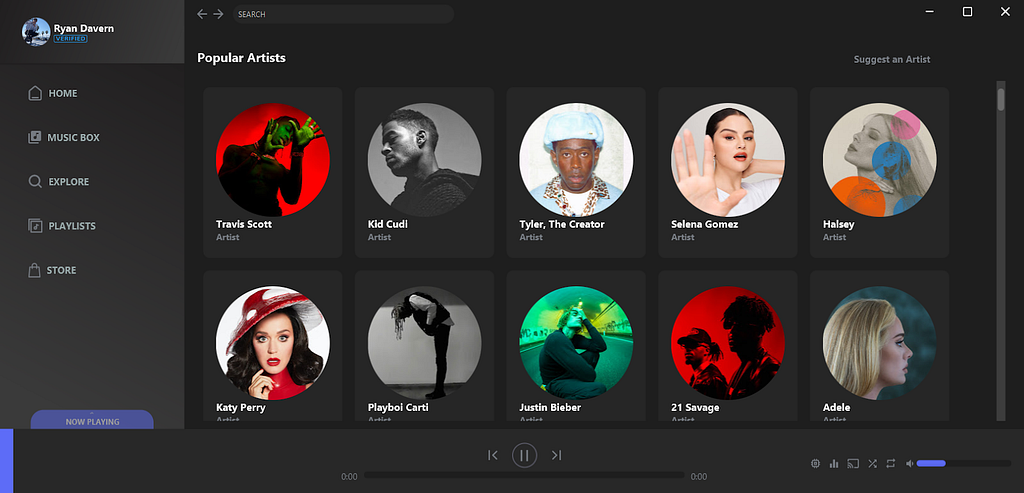This screenshot has width=1024, height=493.
Task: Click the Ryan Davern username
Action: (x=84, y=29)
